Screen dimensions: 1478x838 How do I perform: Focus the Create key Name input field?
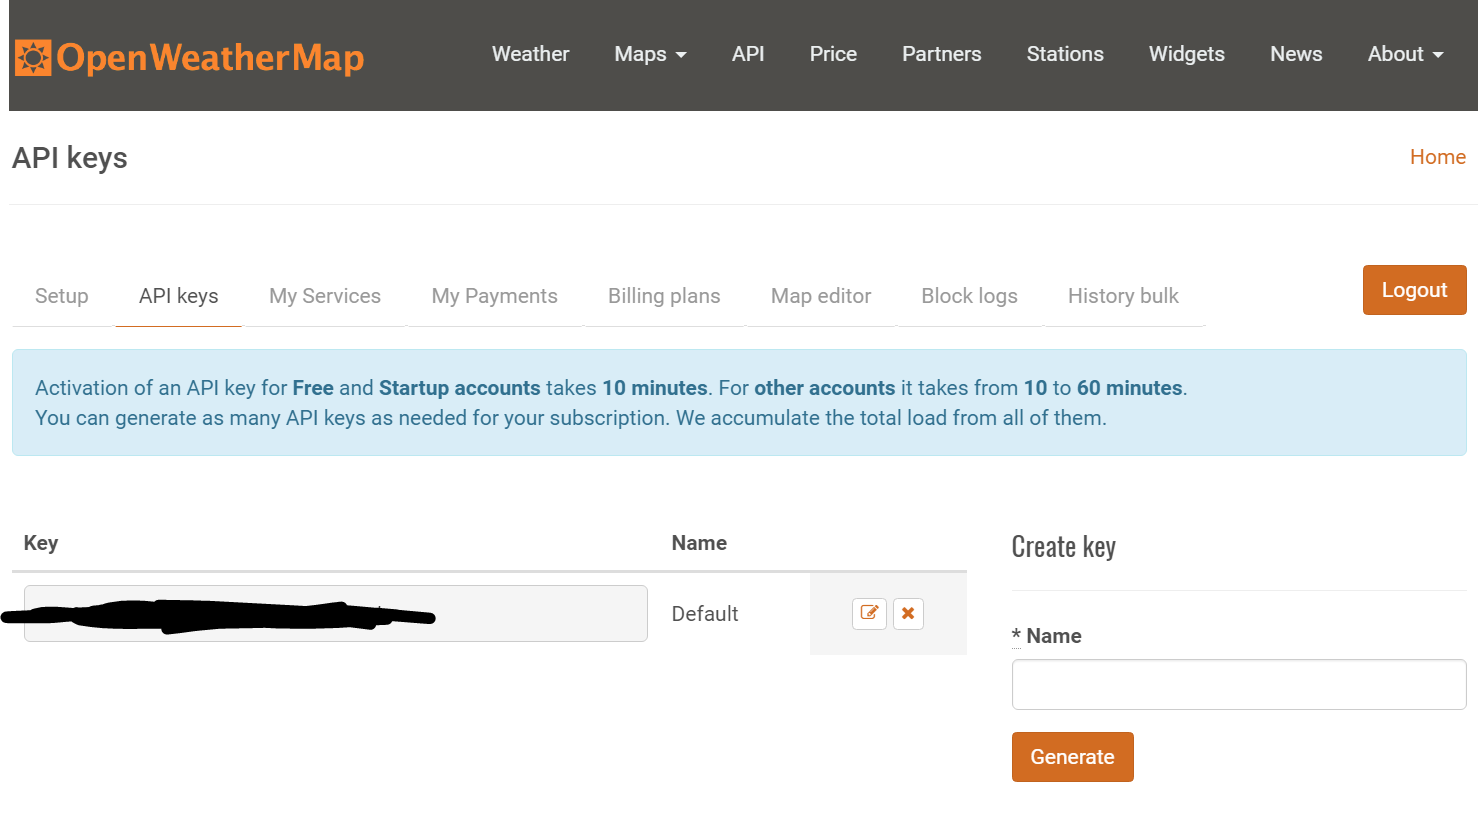coord(1239,684)
